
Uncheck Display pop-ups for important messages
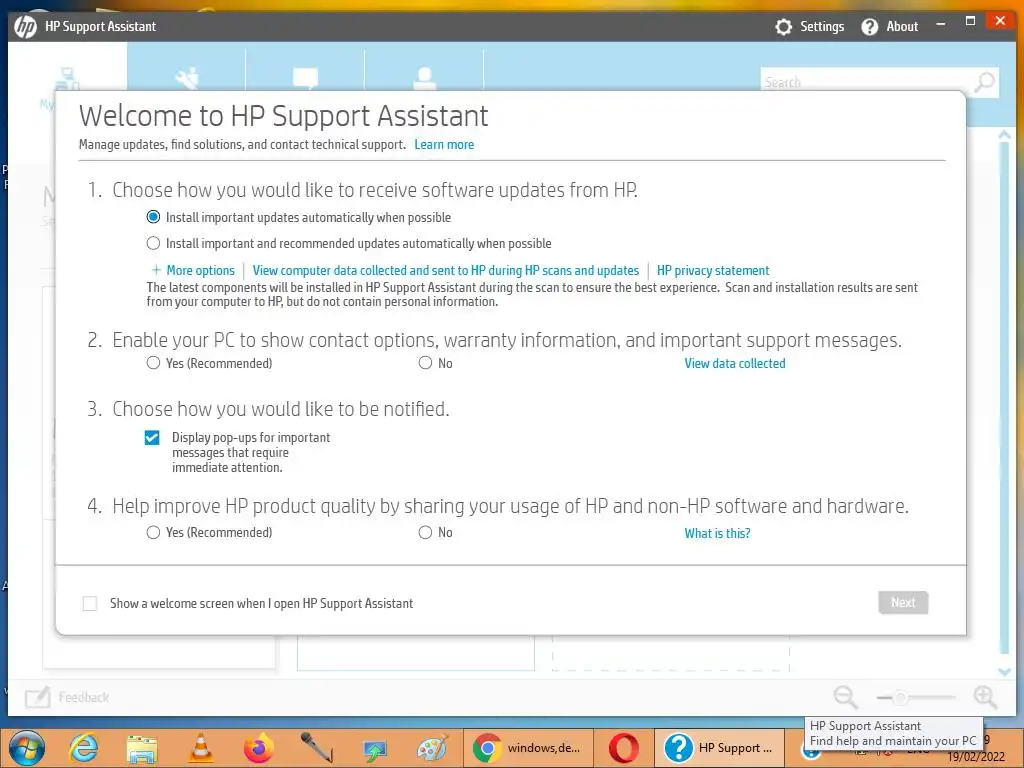tap(152, 438)
